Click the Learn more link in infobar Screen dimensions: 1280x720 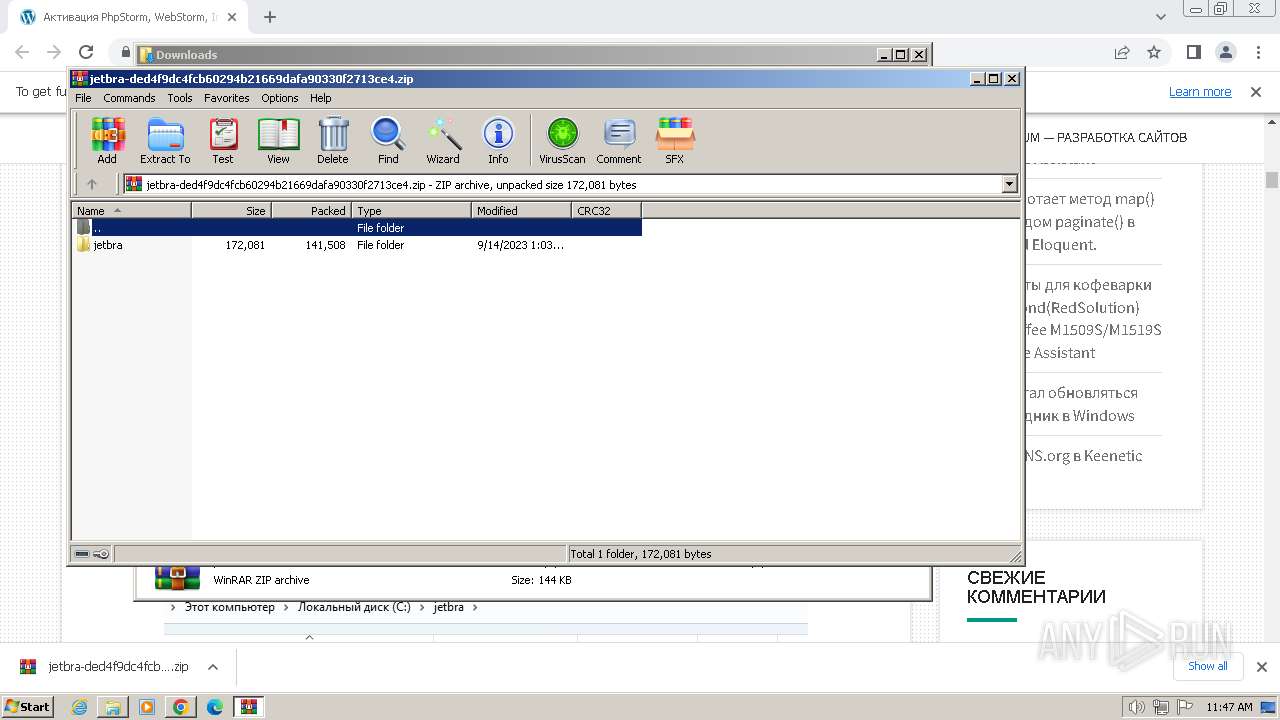(1200, 92)
